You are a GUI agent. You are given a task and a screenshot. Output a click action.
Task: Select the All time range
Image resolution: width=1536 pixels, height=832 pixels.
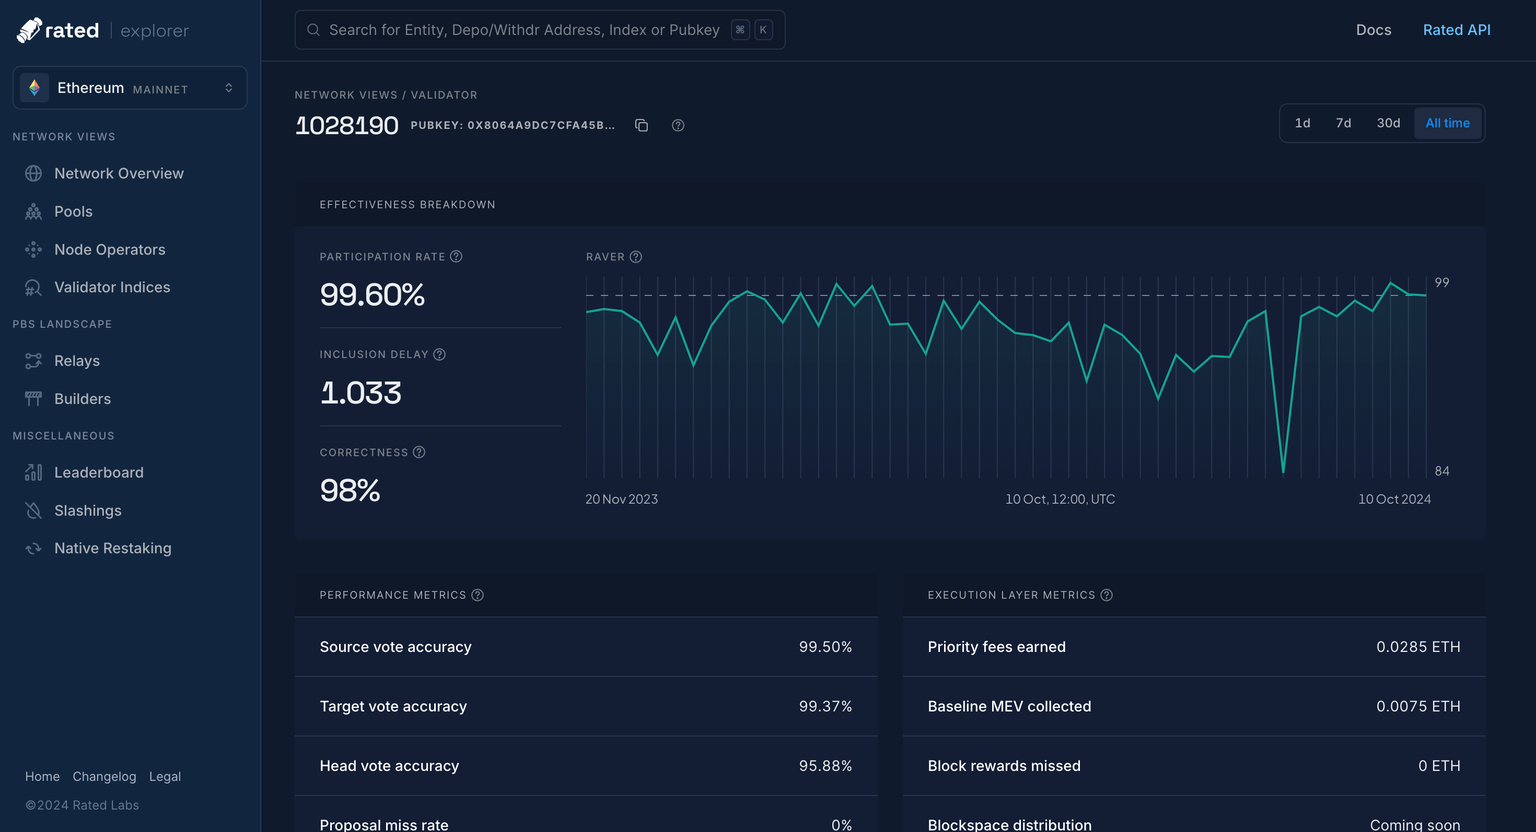[1447, 123]
